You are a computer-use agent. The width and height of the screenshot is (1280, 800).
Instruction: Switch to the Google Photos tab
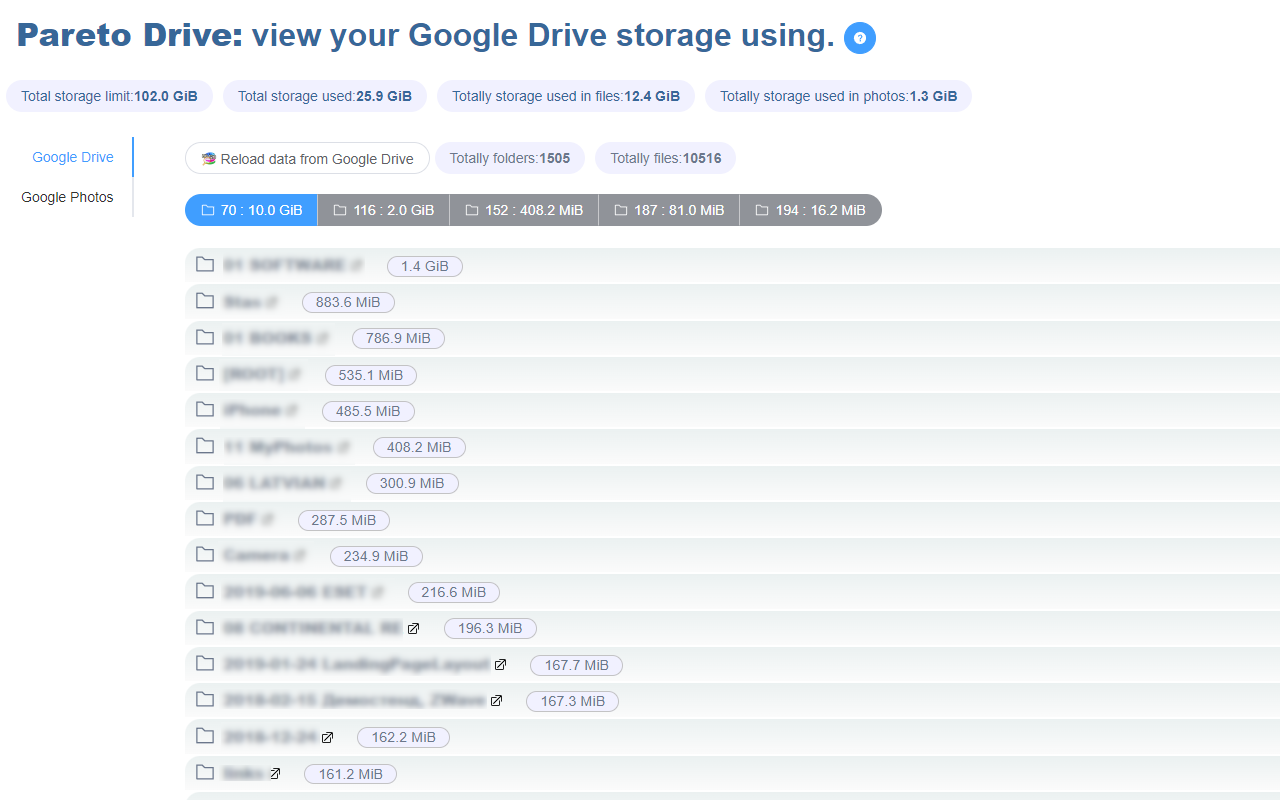[67, 197]
